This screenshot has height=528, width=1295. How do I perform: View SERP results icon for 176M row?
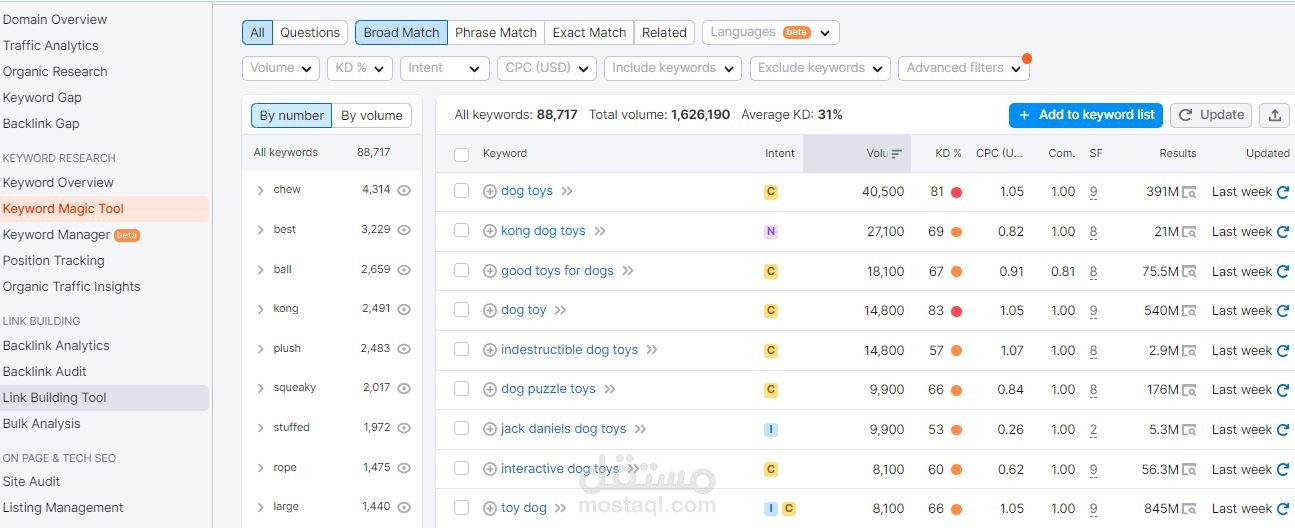1189,390
